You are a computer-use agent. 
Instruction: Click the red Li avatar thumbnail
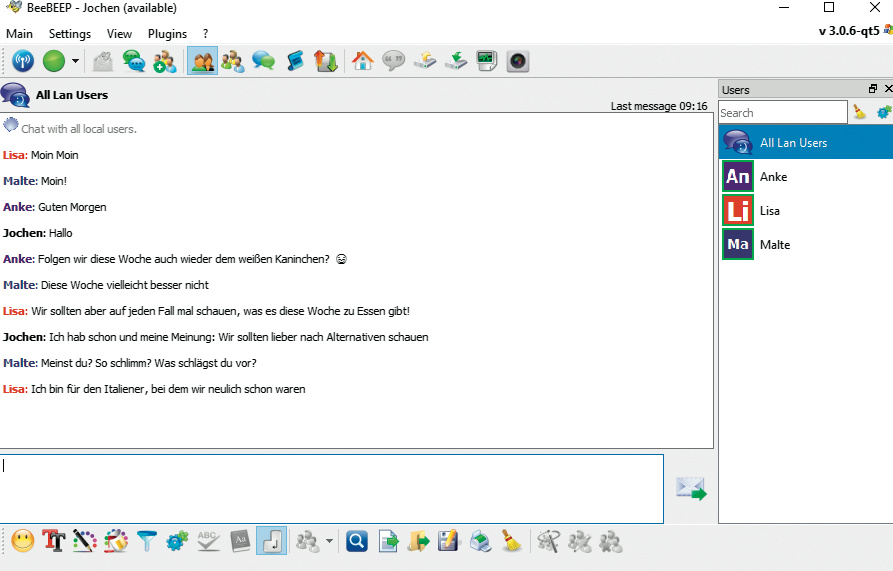(x=738, y=211)
